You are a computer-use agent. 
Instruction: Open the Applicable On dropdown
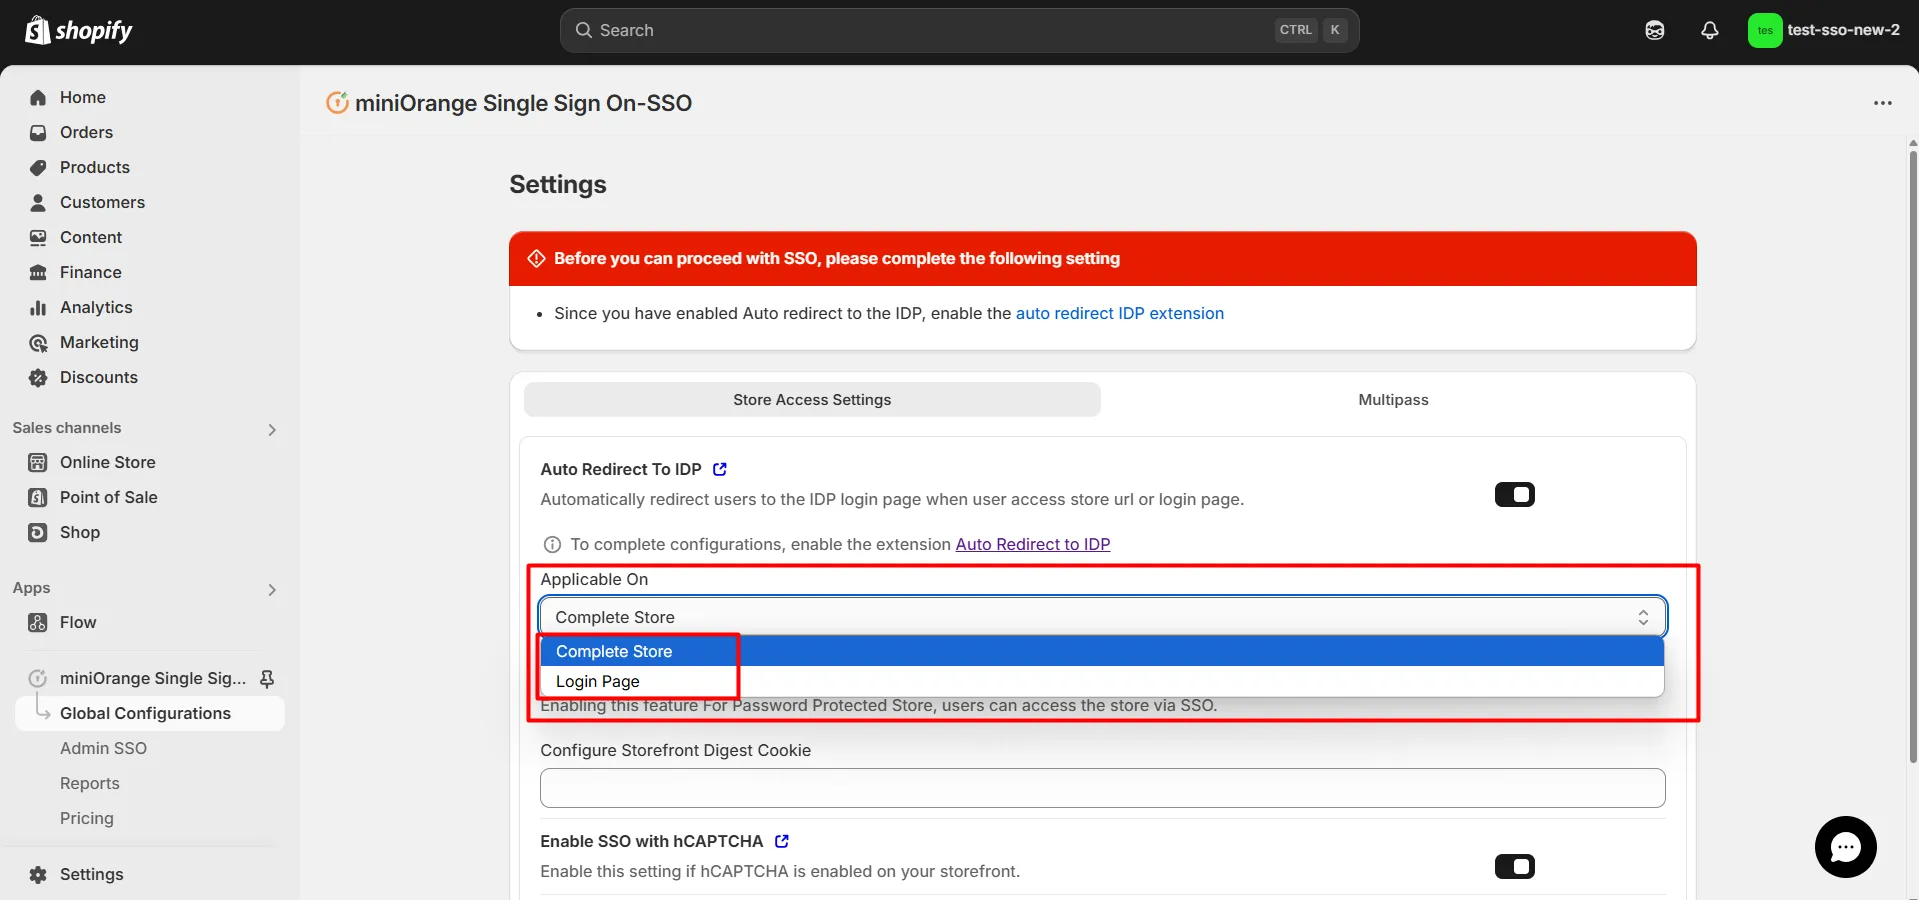tap(1102, 617)
